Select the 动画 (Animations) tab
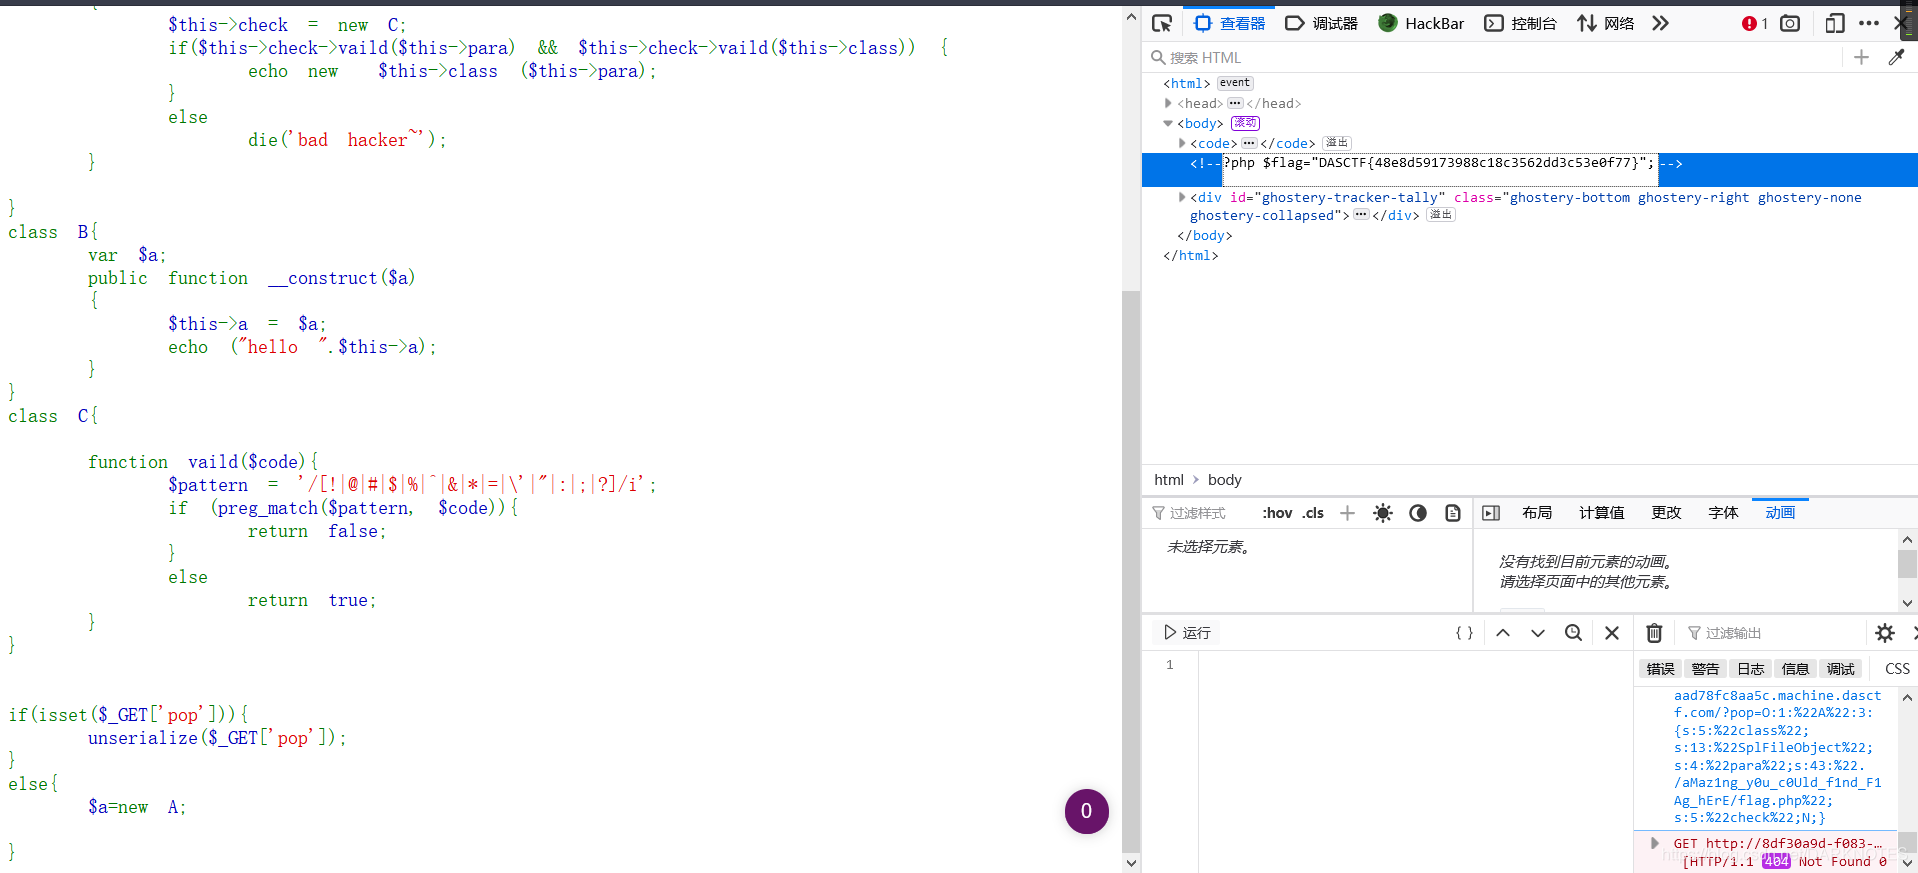 (1780, 513)
